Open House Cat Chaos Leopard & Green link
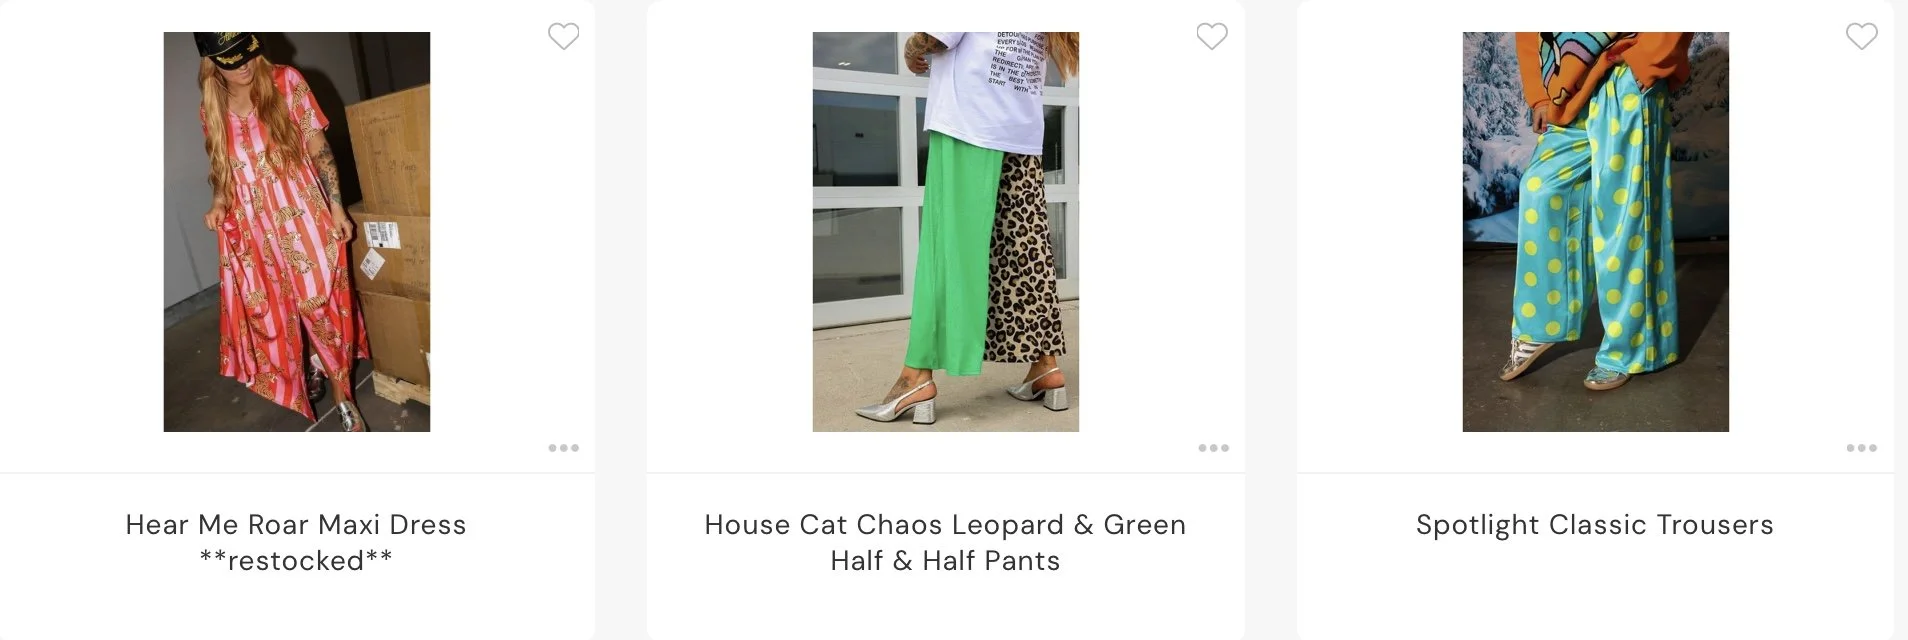This screenshot has width=1908, height=640. pos(945,525)
